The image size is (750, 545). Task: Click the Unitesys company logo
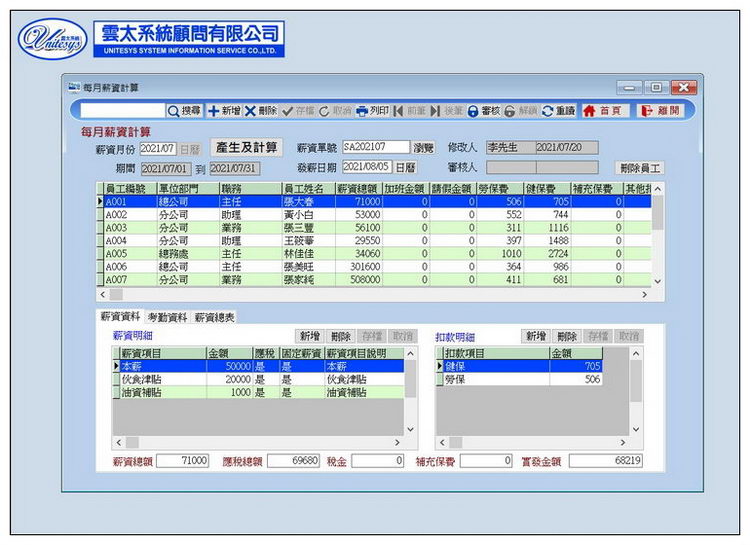pyautogui.click(x=53, y=39)
